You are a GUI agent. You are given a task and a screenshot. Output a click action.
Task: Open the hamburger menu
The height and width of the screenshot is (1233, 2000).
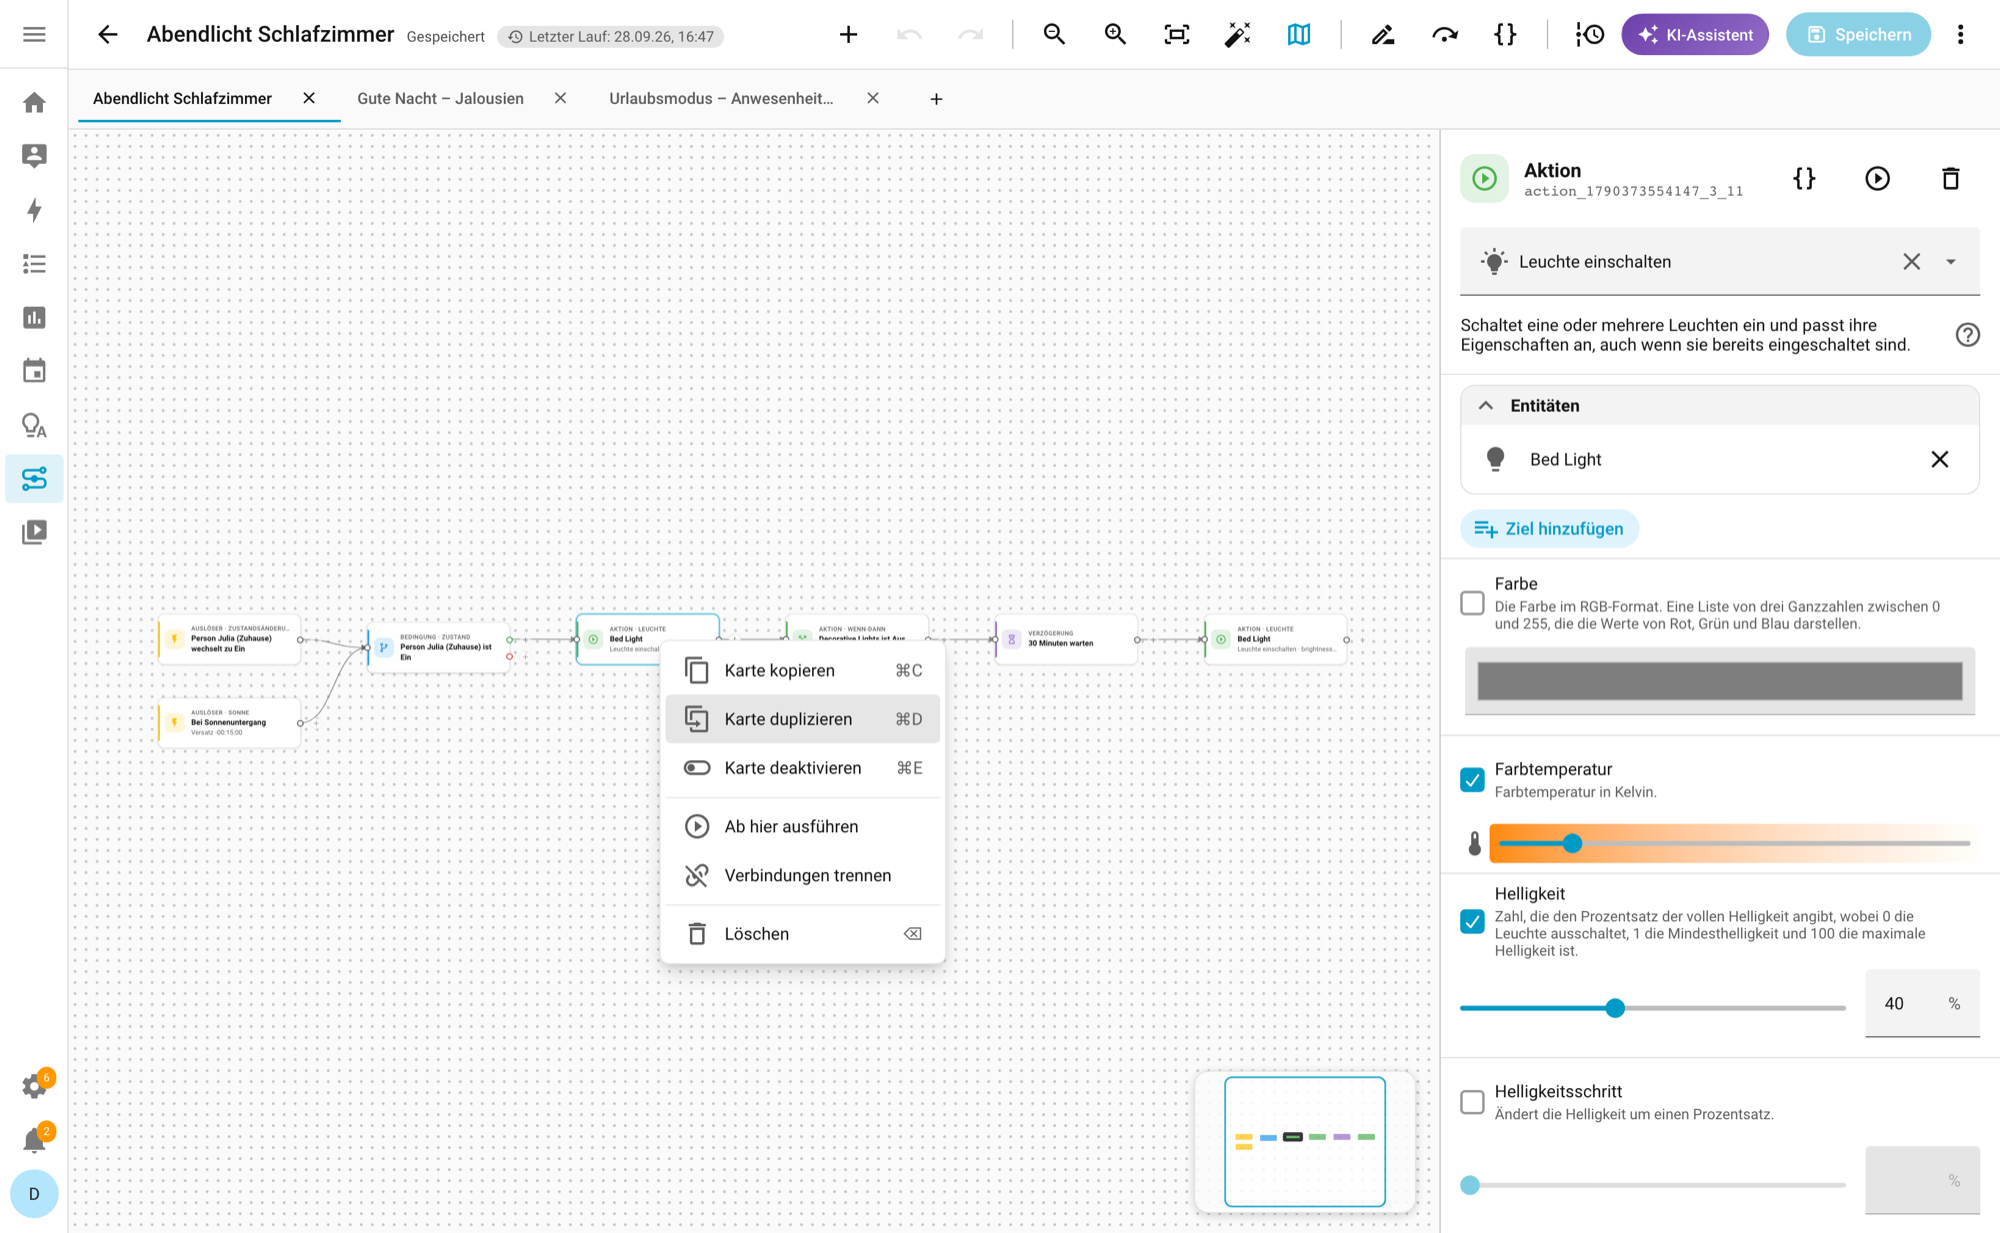click(34, 34)
